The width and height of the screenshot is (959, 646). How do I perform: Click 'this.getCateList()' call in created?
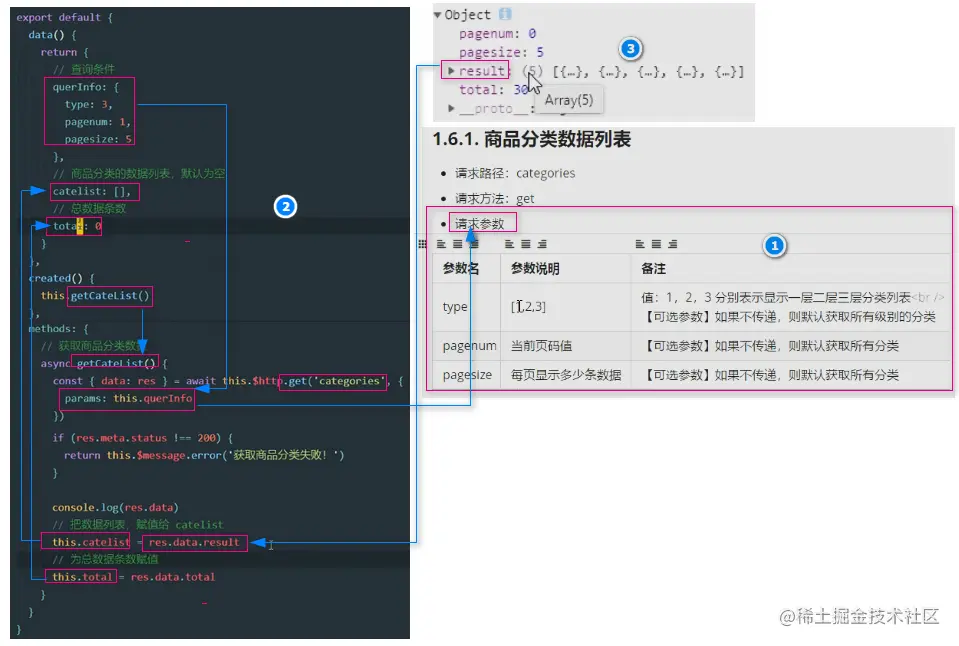point(95,296)
